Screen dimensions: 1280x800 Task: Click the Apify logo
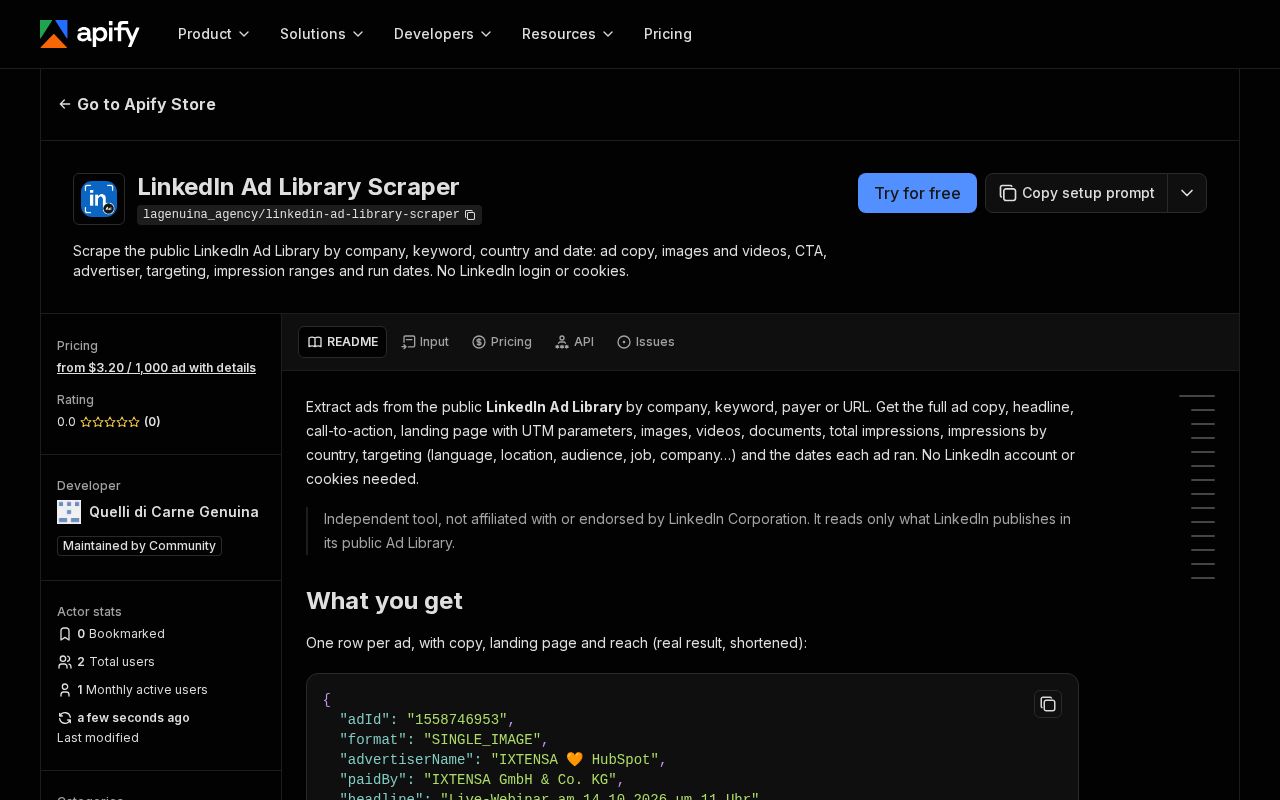click(90, 34)
